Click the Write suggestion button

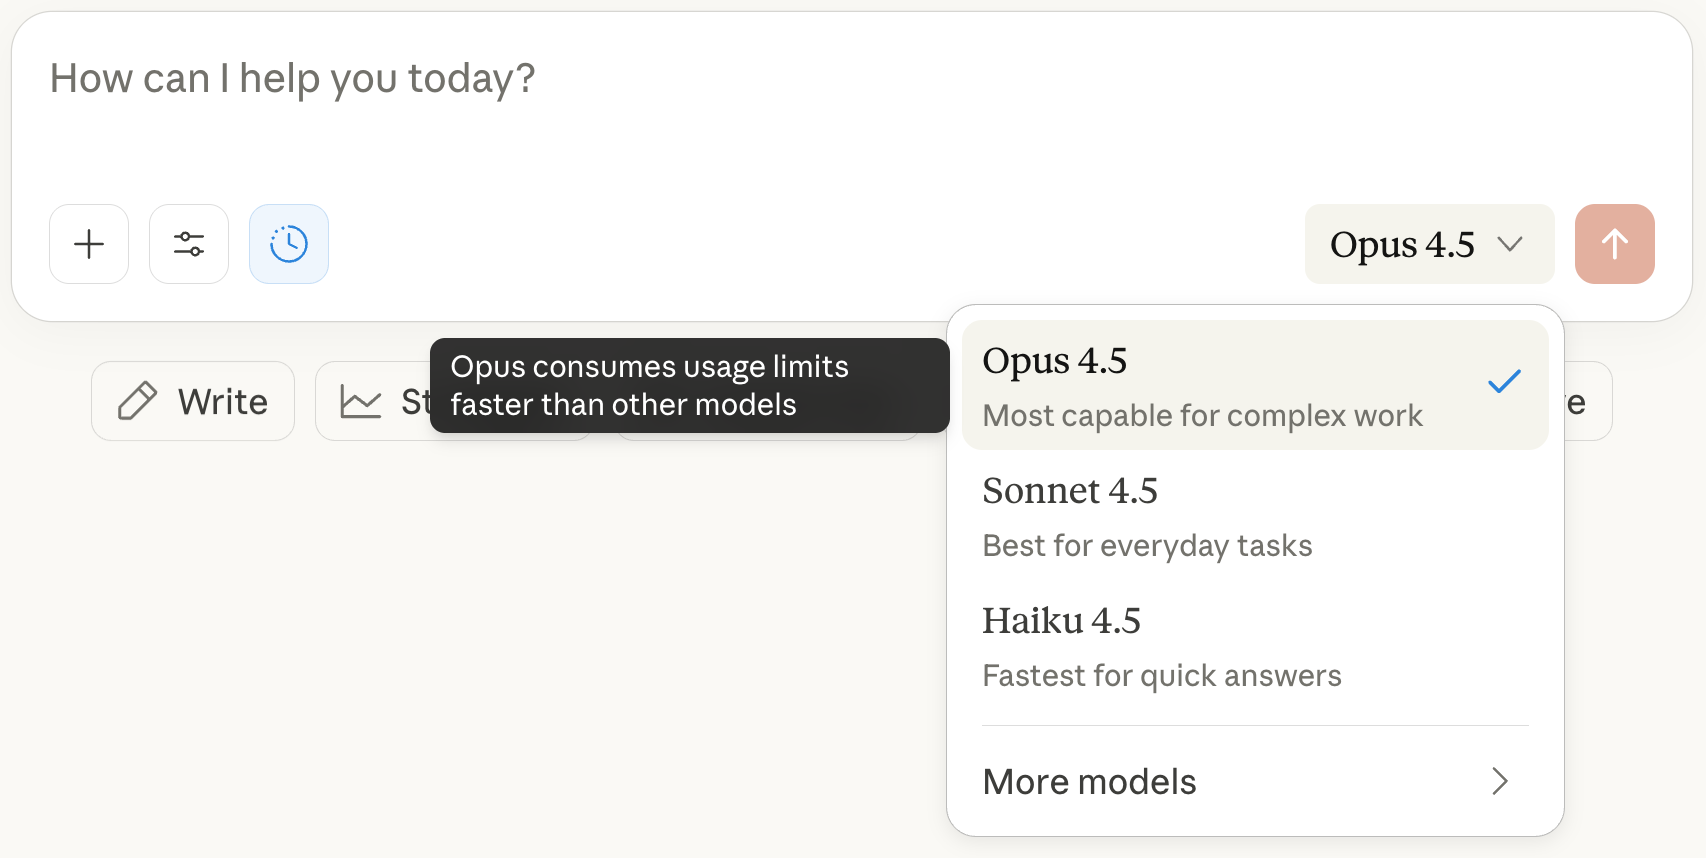192,401
